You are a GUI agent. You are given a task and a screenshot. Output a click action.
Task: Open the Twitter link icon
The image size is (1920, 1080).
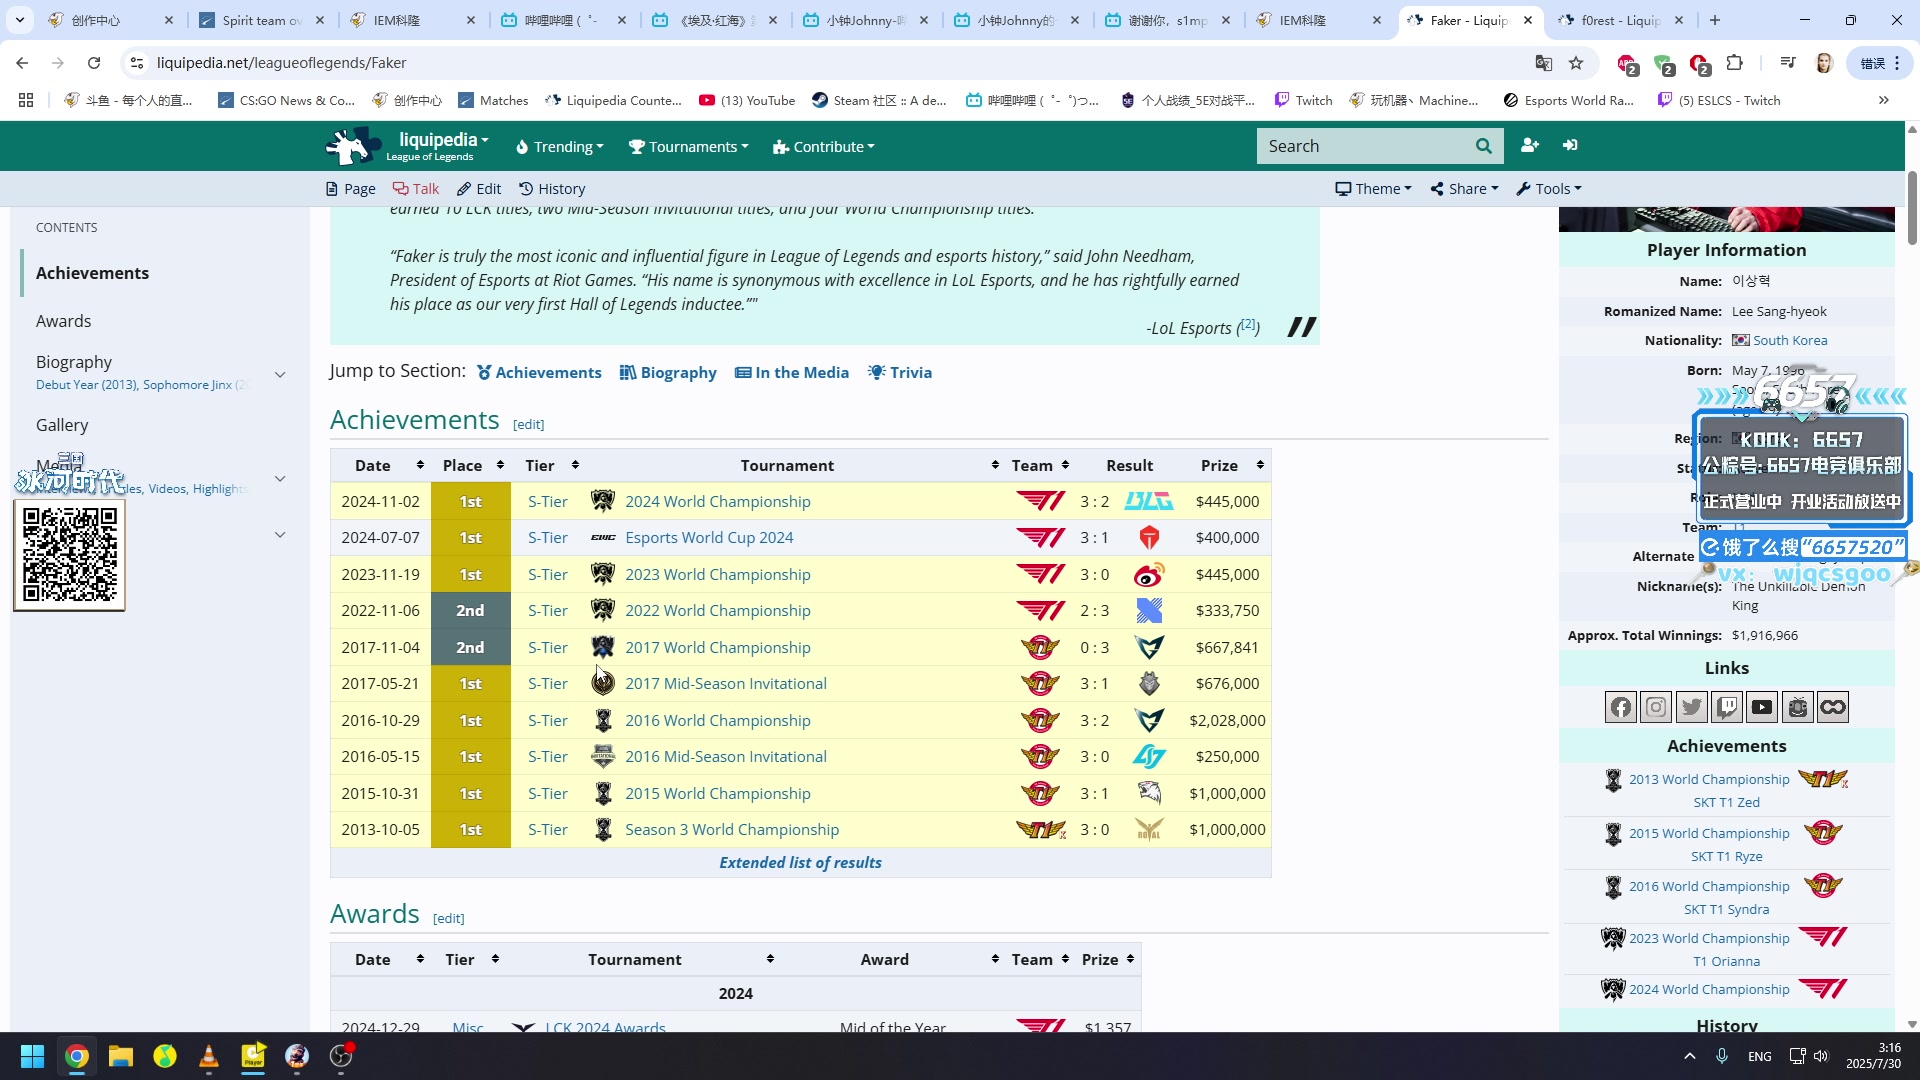(1692, 707)
